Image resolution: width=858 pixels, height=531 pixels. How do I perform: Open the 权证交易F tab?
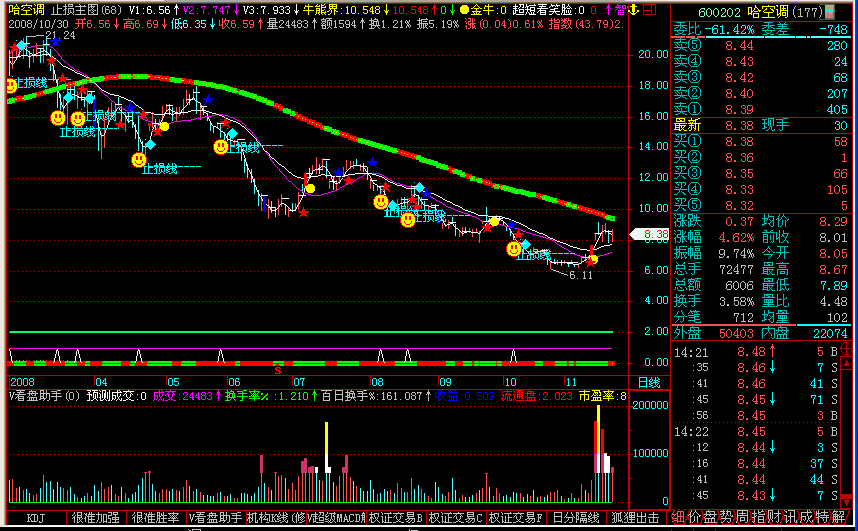[x=515, y=517]
